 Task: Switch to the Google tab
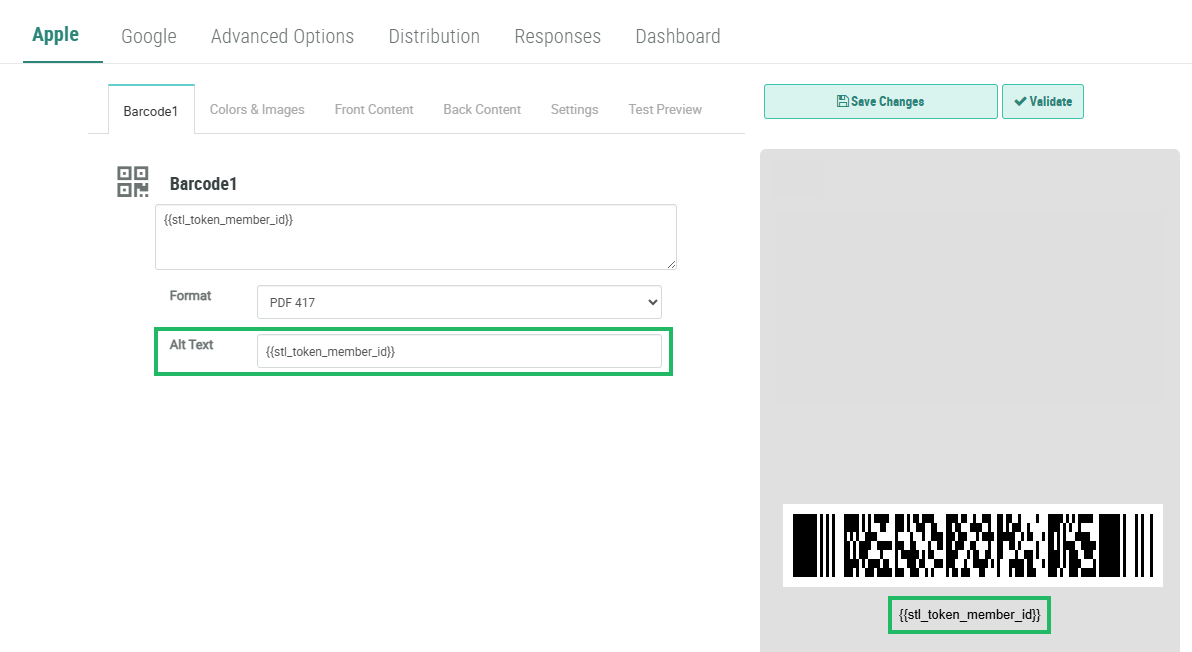point(149,36)
